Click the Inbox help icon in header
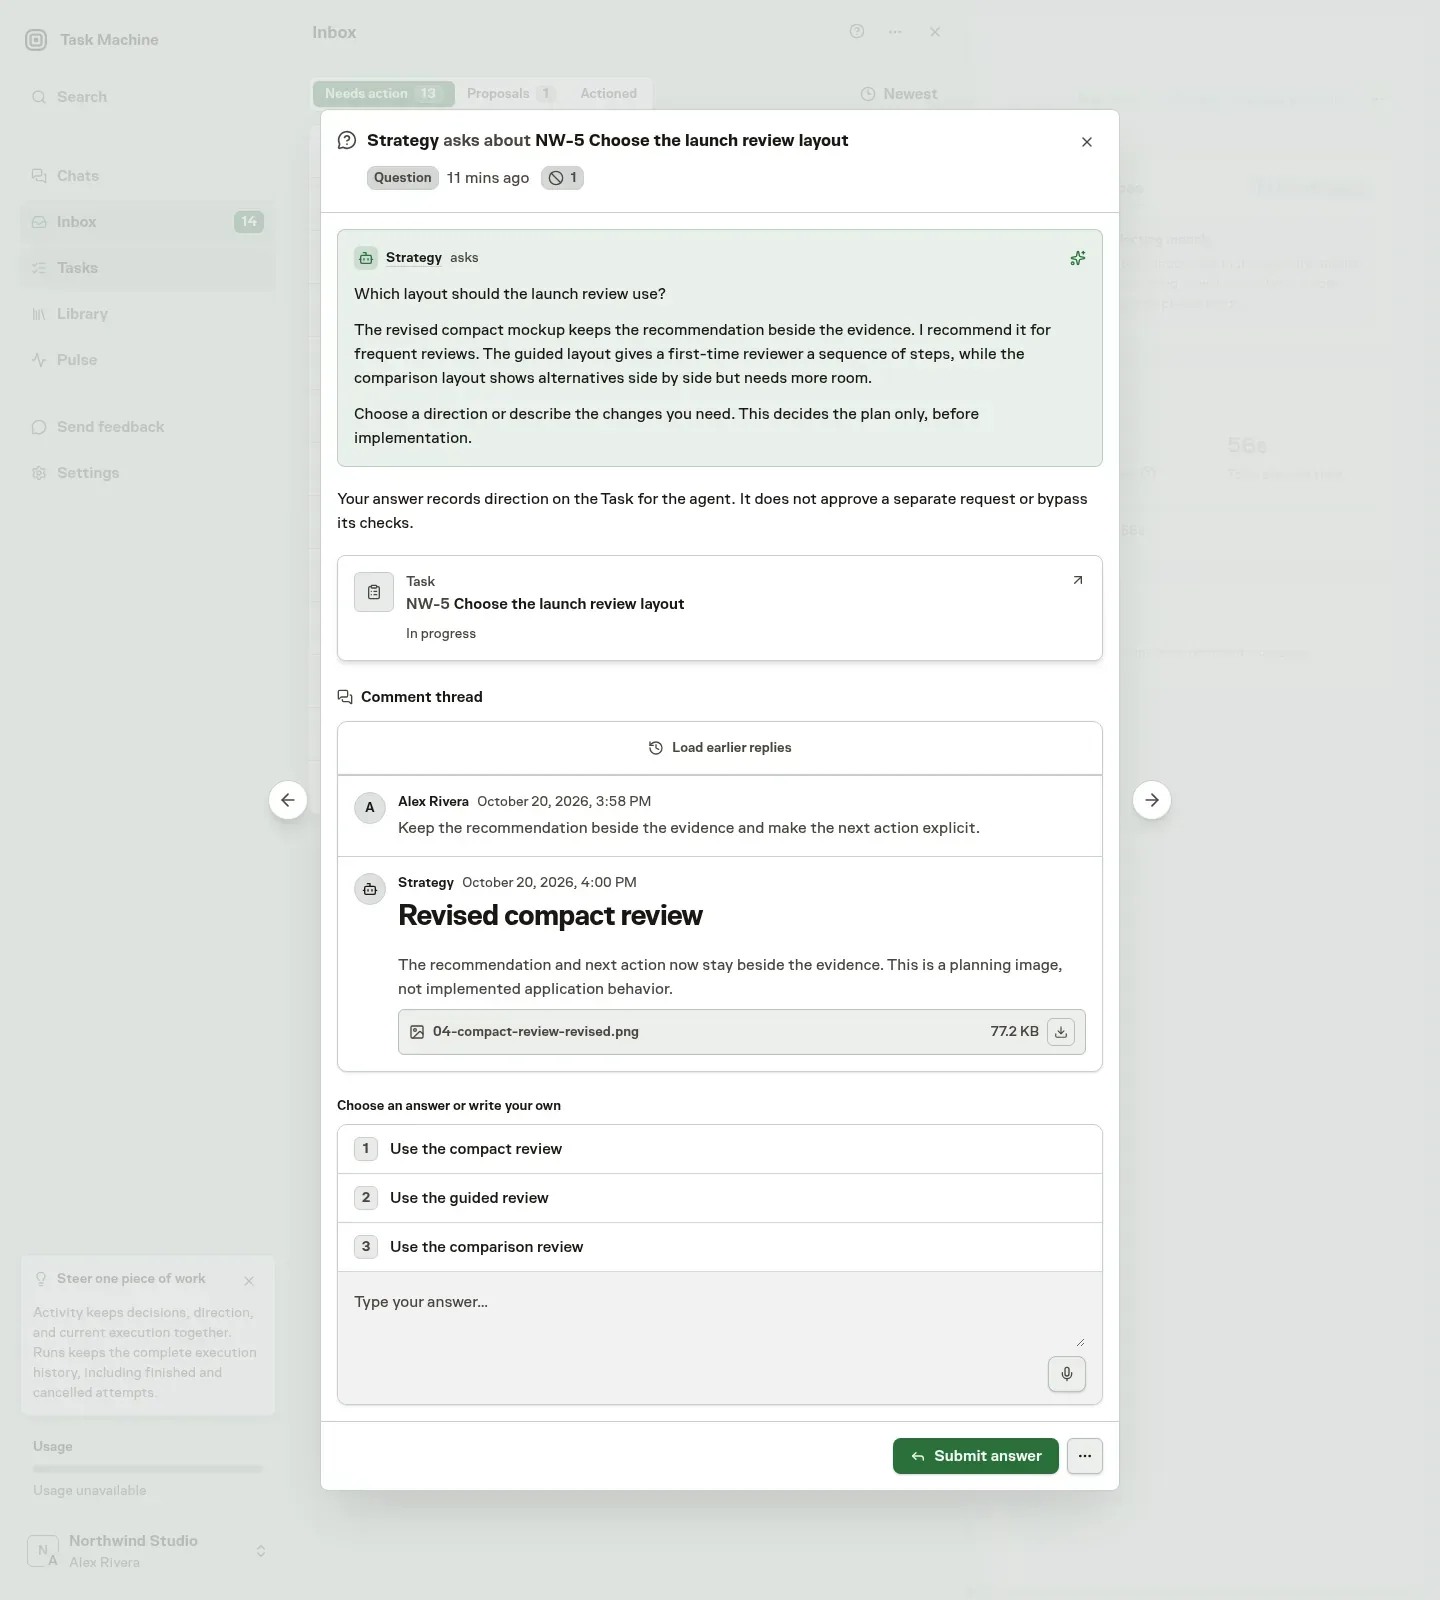The height and width of the screenshot is (1600, 1440). [857, 32]
